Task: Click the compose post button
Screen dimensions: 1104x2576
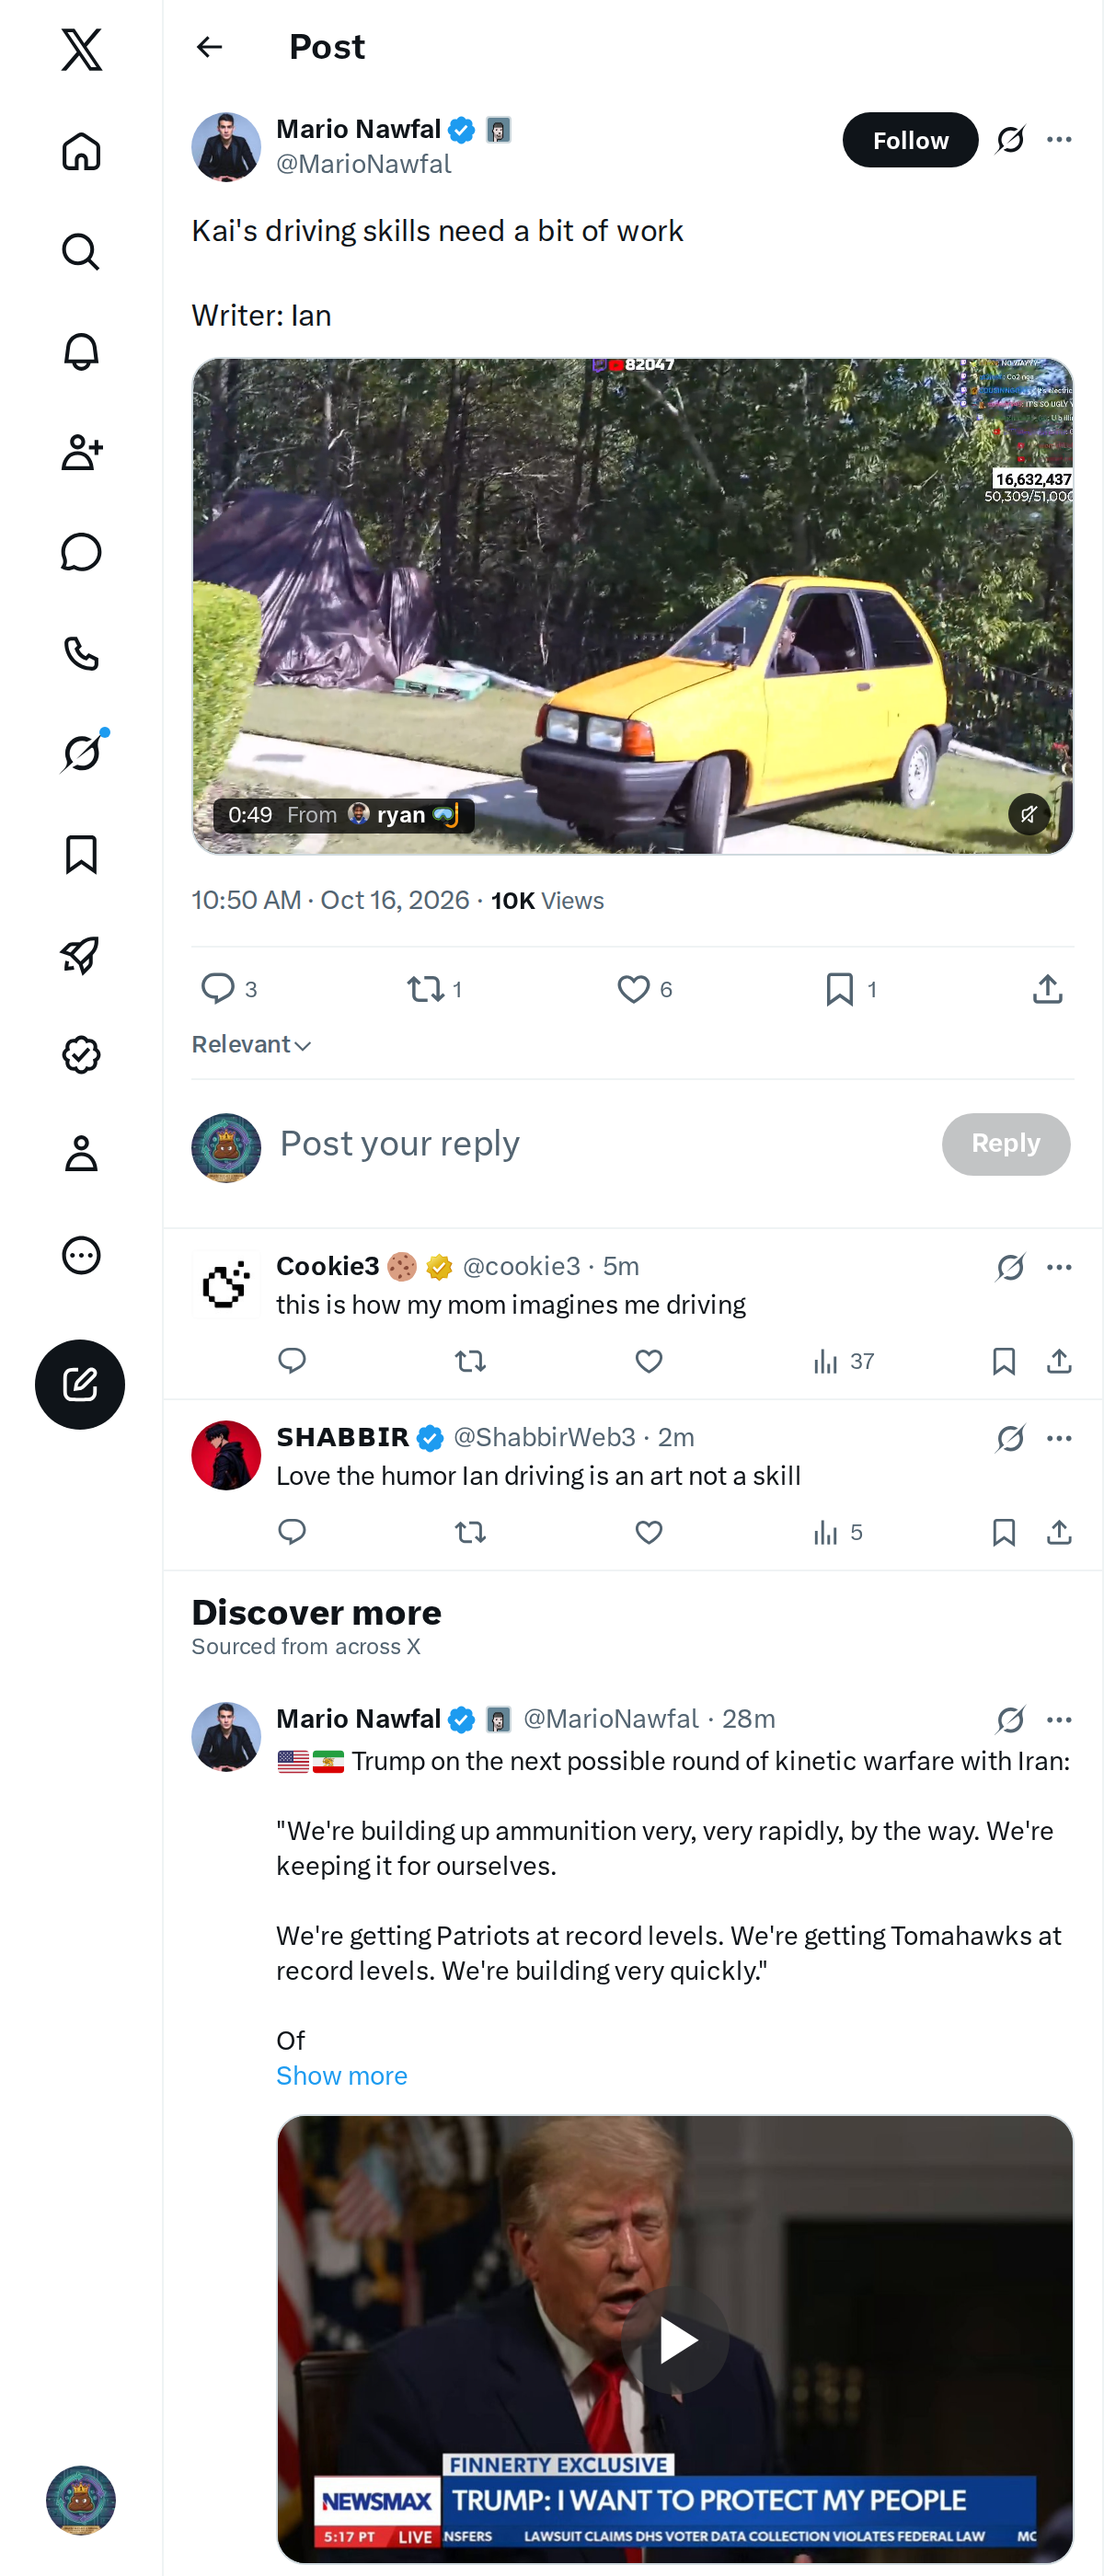Action: click(x=80, y=1384)
